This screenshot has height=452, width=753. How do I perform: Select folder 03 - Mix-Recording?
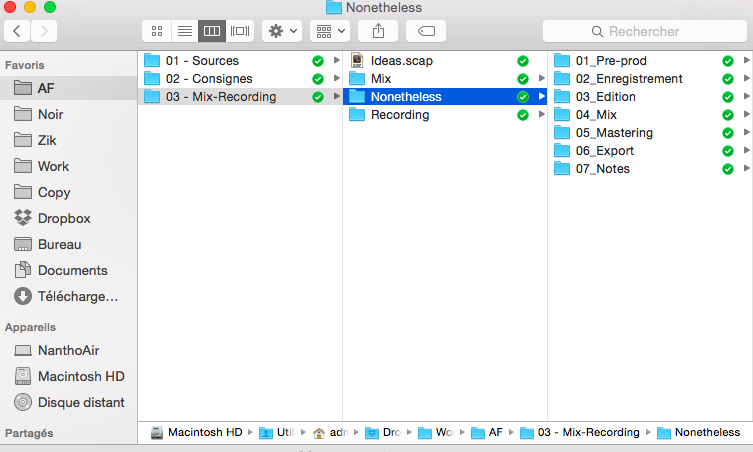[240, 97]
